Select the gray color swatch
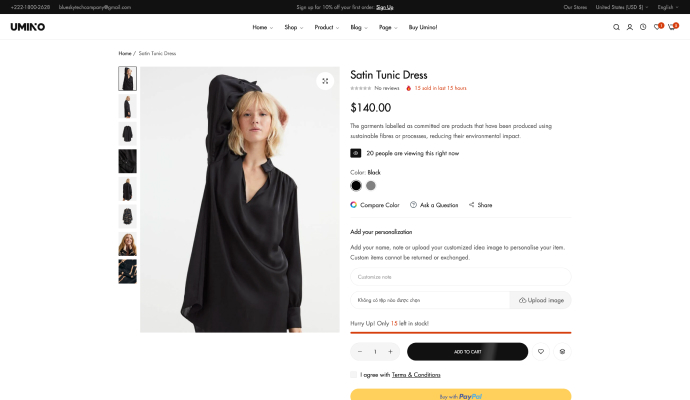Image resolution: width=690 pixels, height=400 pixels. point(371,185)
